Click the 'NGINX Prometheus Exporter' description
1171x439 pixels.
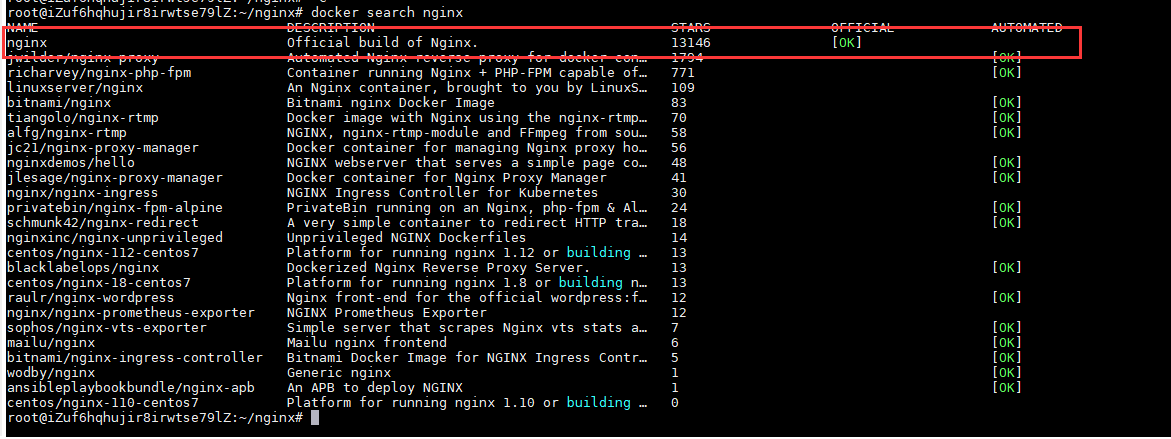pos(387,311)
